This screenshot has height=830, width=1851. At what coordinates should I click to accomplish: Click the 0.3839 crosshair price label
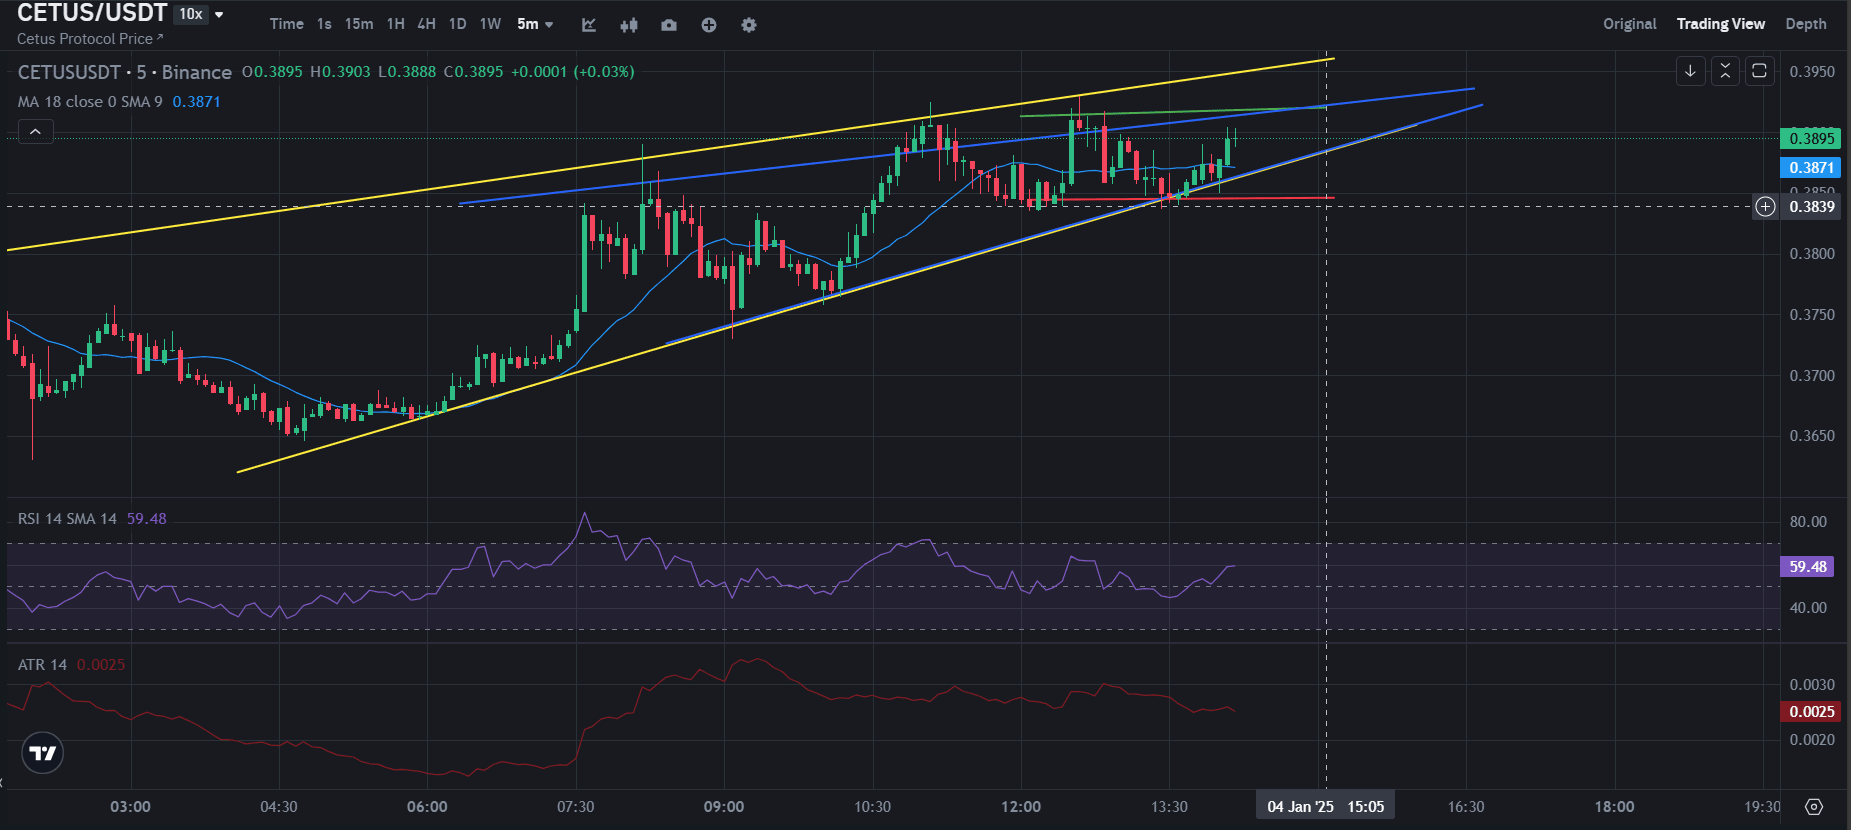(x=1812, y=207)
